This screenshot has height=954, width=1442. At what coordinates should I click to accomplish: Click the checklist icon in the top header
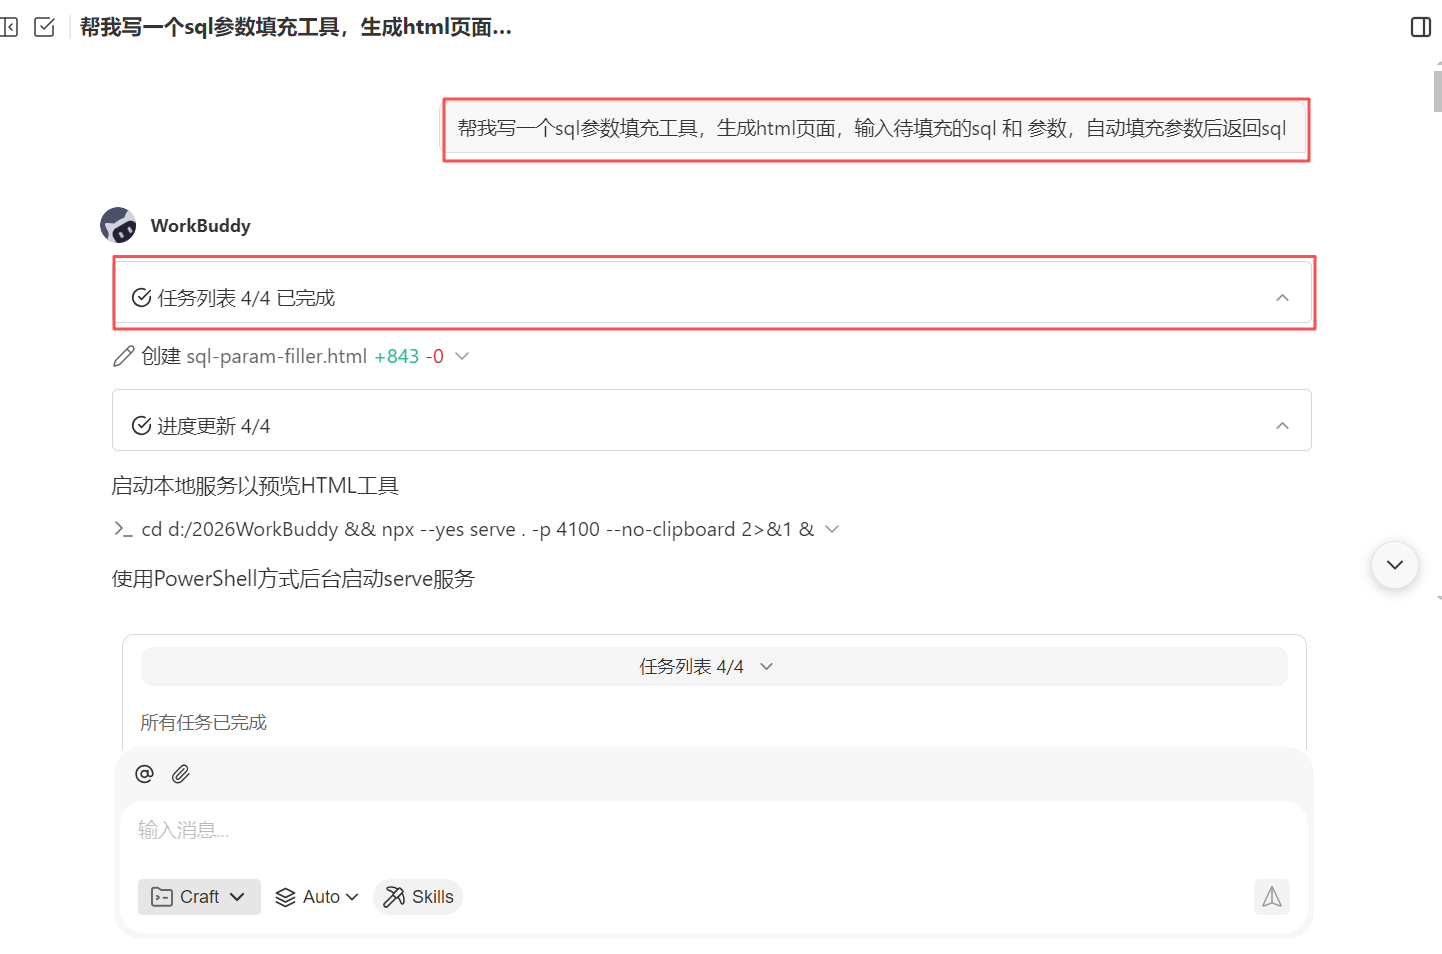click(x=44, y=27)
